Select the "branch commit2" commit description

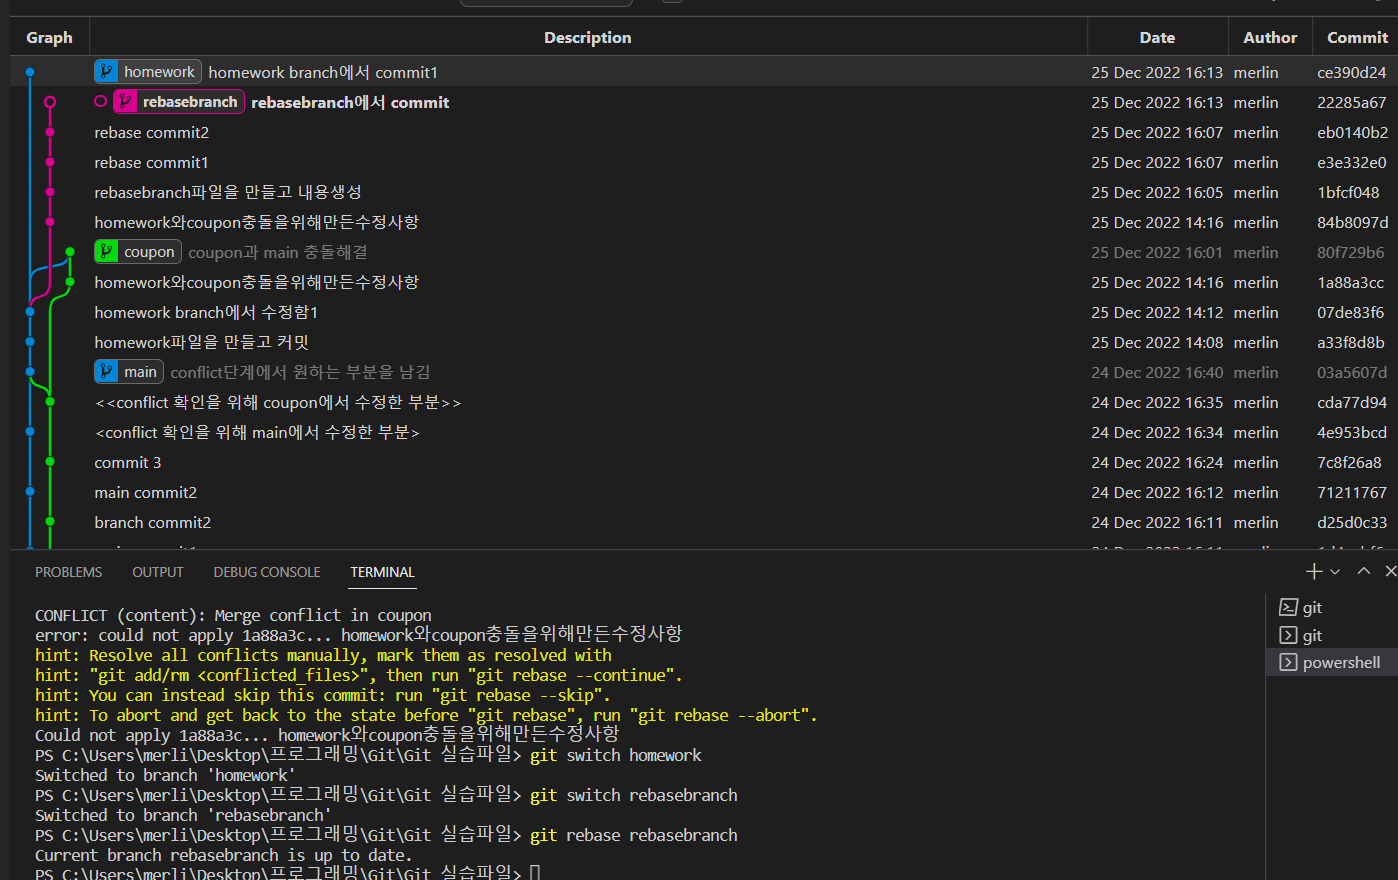153,522
